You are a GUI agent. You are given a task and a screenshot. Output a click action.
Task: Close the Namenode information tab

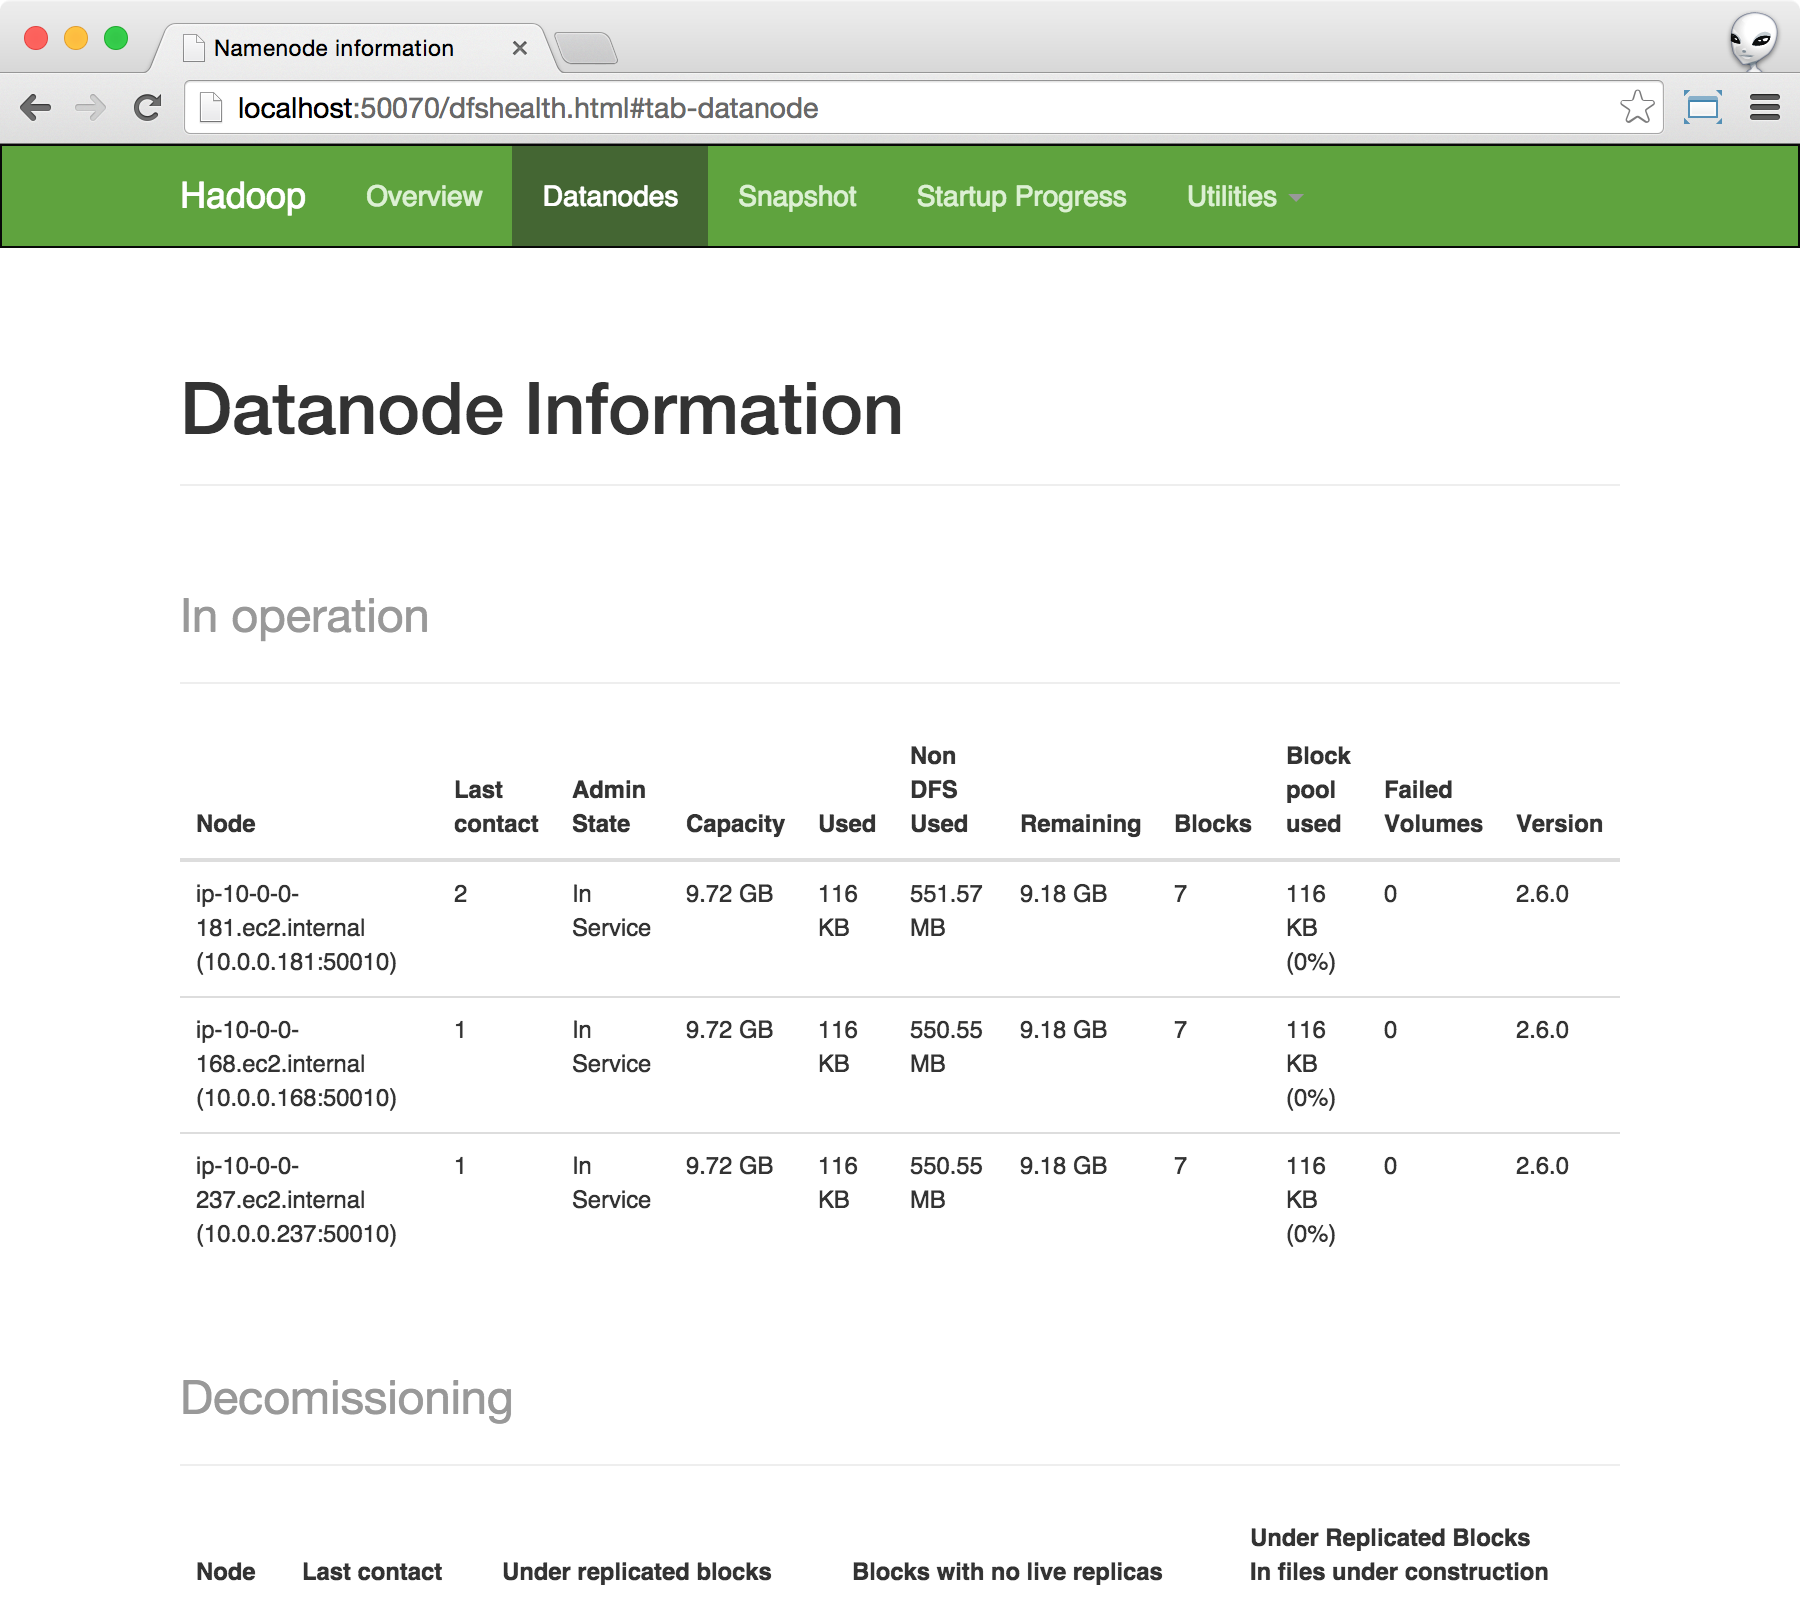pos(519,48)
